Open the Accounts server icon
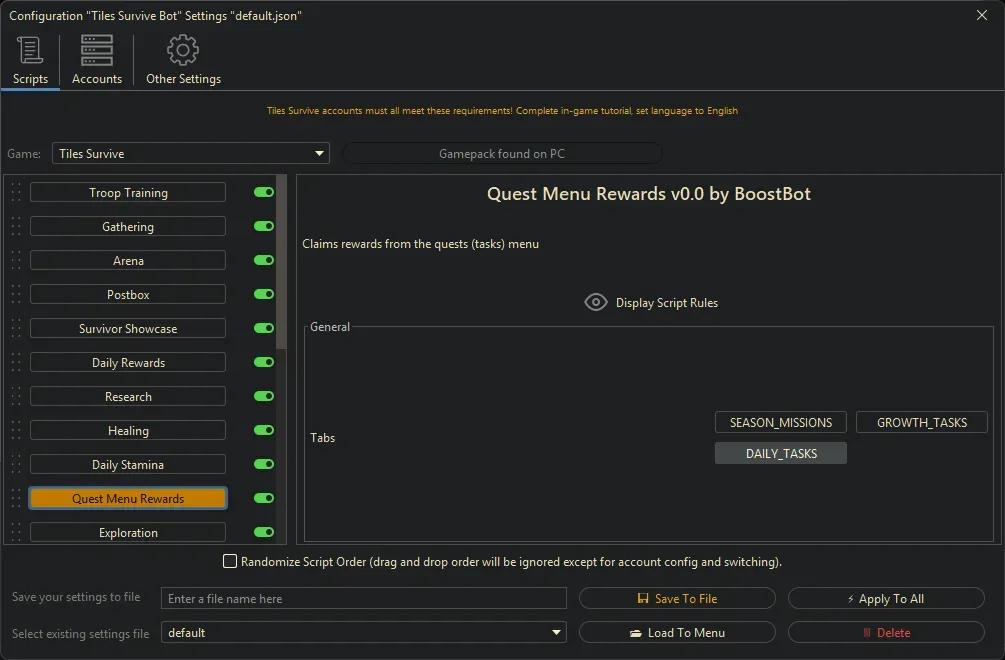Screen dimensions: 1005x660 (x=97, y=50)
